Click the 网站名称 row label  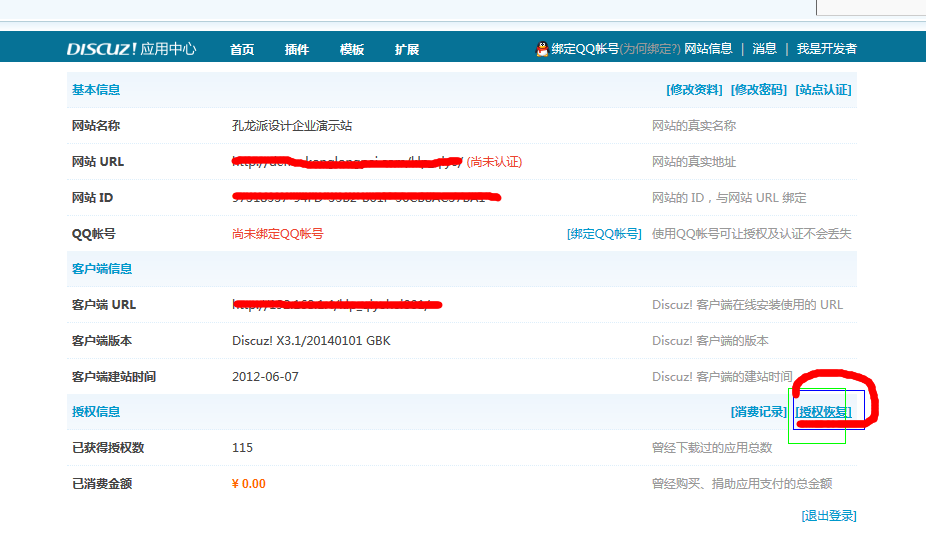(x=96, y=126)
